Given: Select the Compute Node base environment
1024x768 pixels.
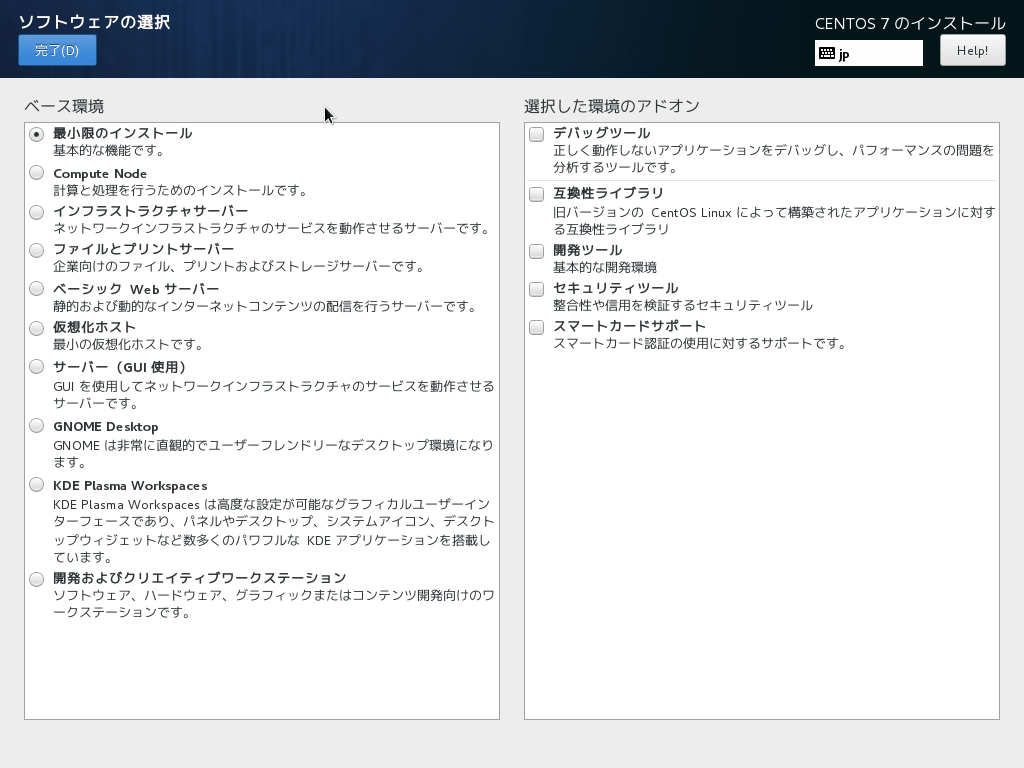Looking at the screenshot, I should (37, 173).
